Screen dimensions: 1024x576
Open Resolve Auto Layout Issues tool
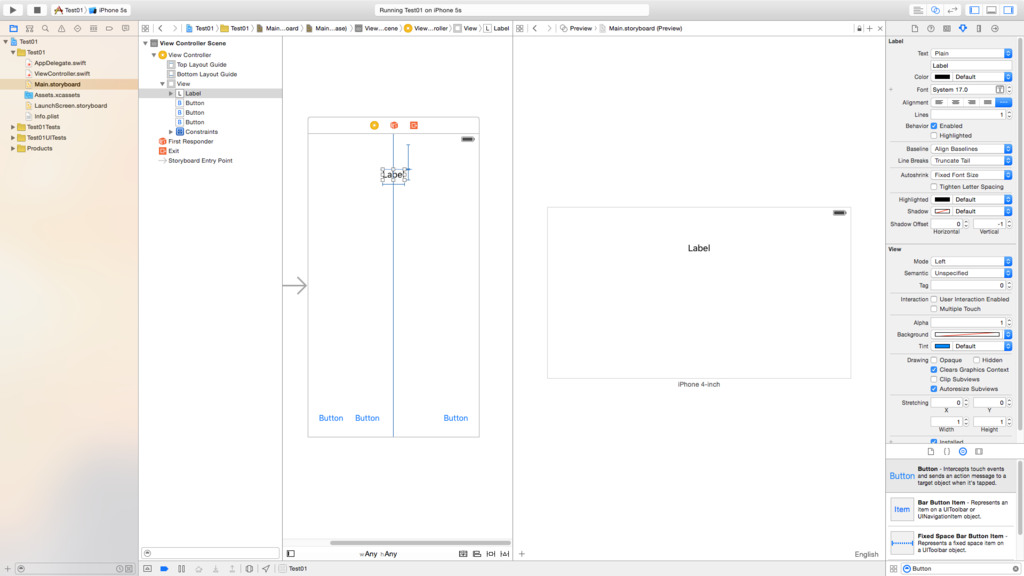coord(505,554)
